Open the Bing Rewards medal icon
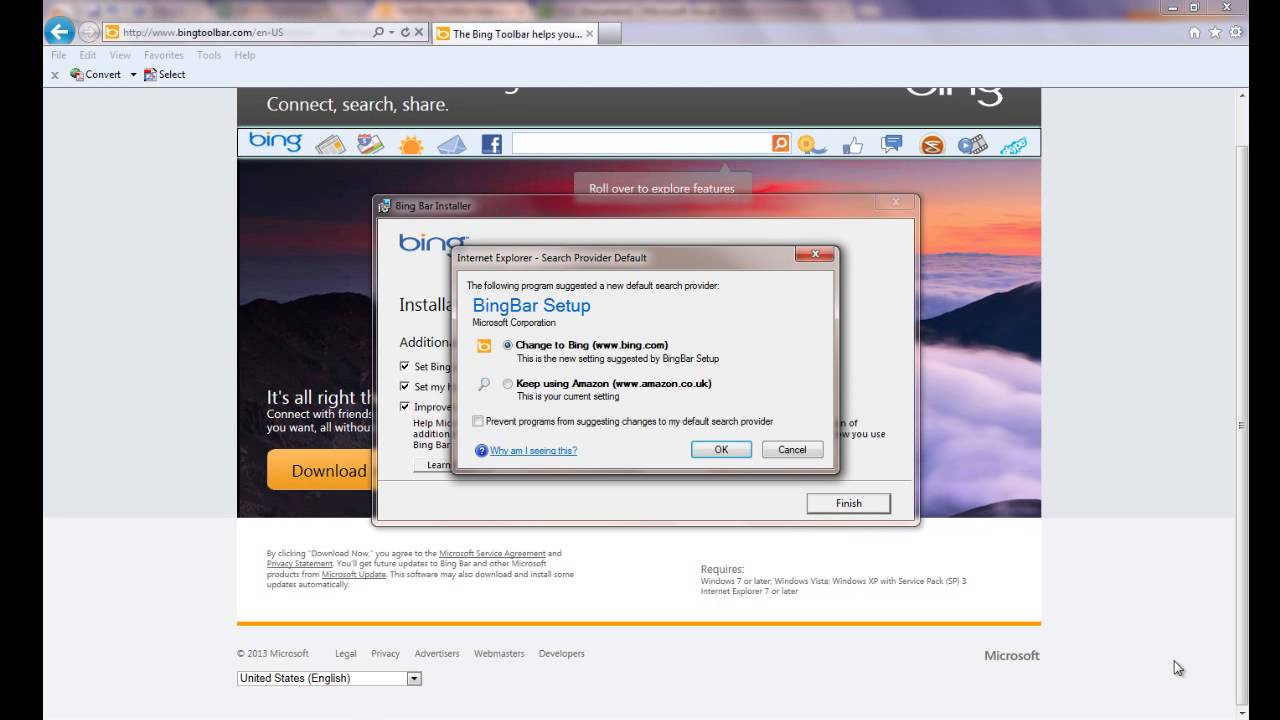Screen dimensions: 1280x720 [811, 145]
